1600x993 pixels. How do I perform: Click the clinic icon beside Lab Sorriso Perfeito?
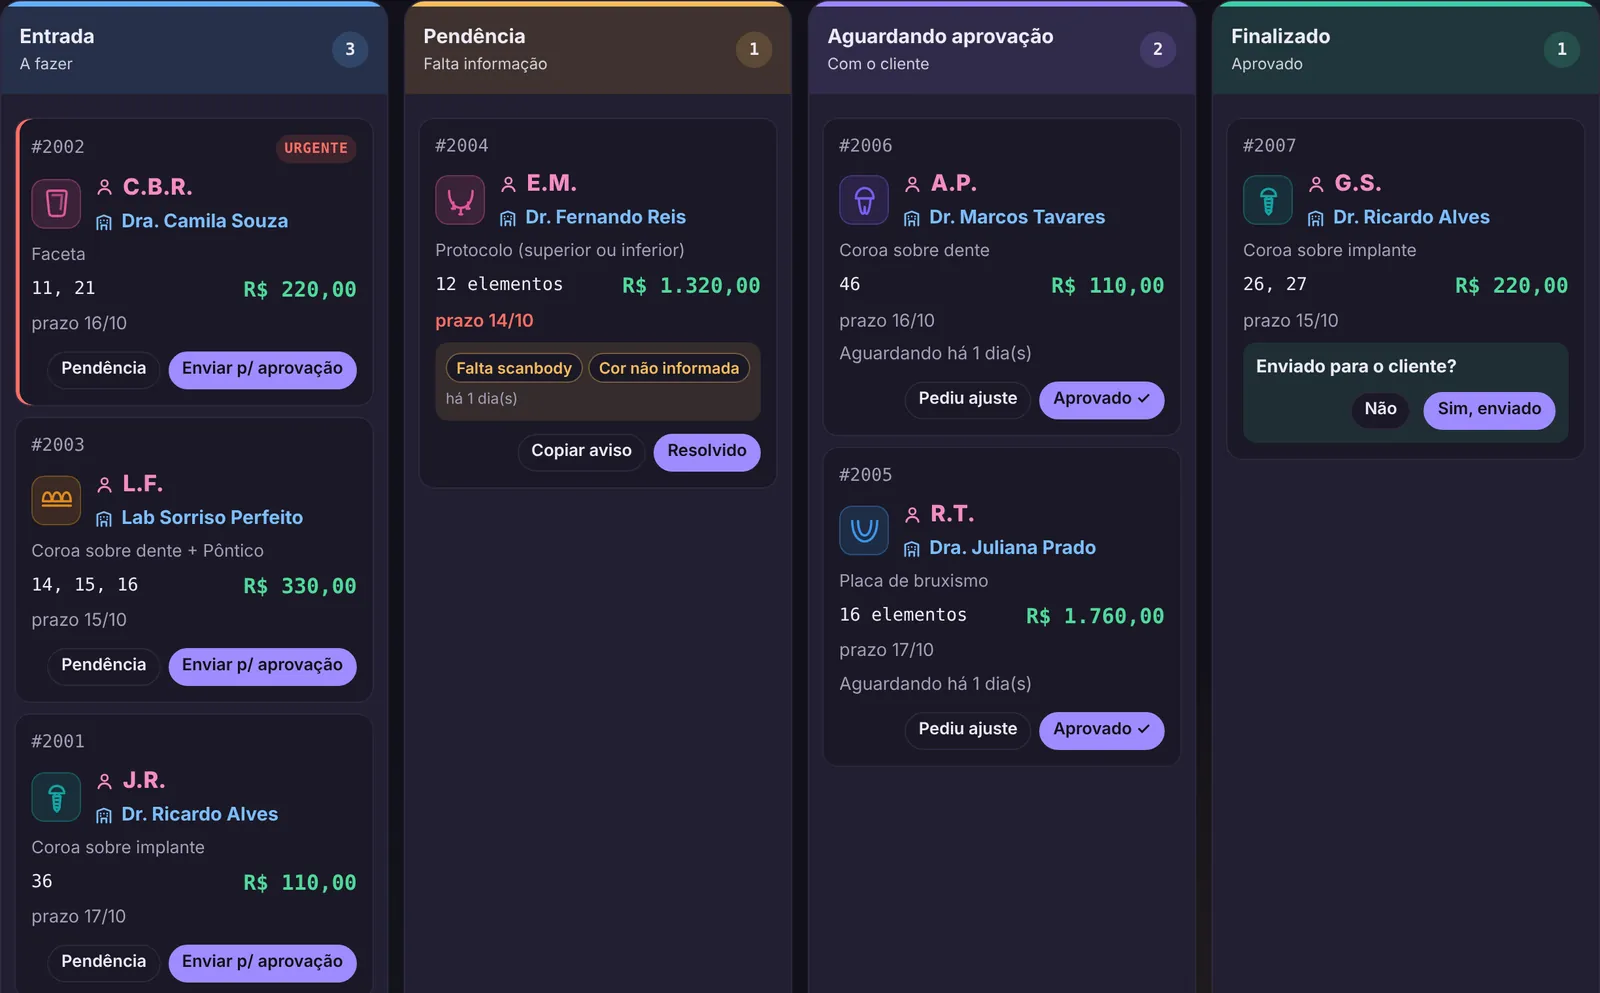(104, 519)
